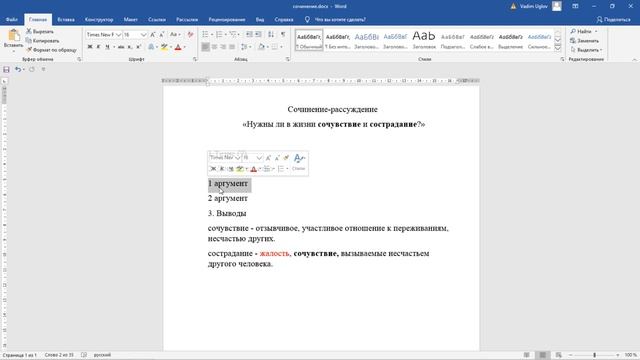Choose the red font color button in the ribbon
Screen dimensions: 640x360
tap(178, 47)
